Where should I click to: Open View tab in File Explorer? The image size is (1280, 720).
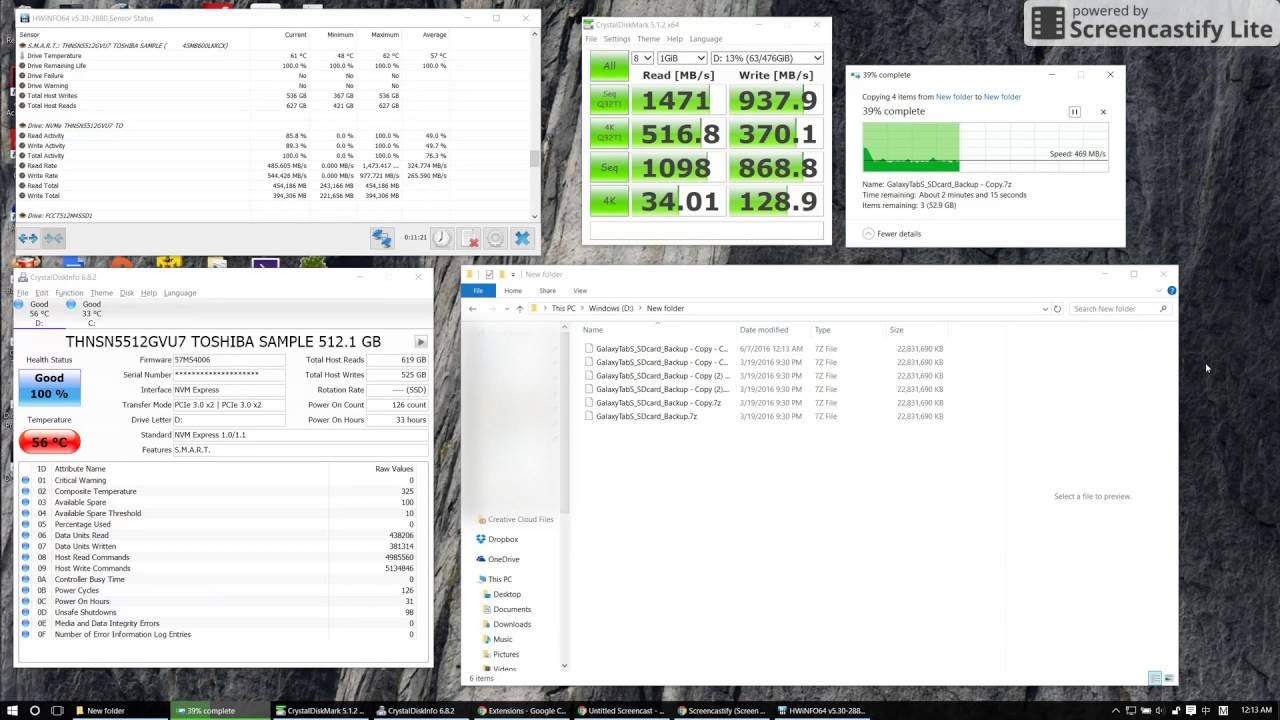tap(580, 291)
